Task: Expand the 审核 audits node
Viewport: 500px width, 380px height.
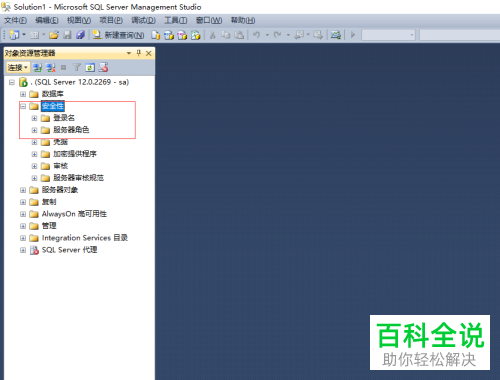Action: click(x=34, y=166)
